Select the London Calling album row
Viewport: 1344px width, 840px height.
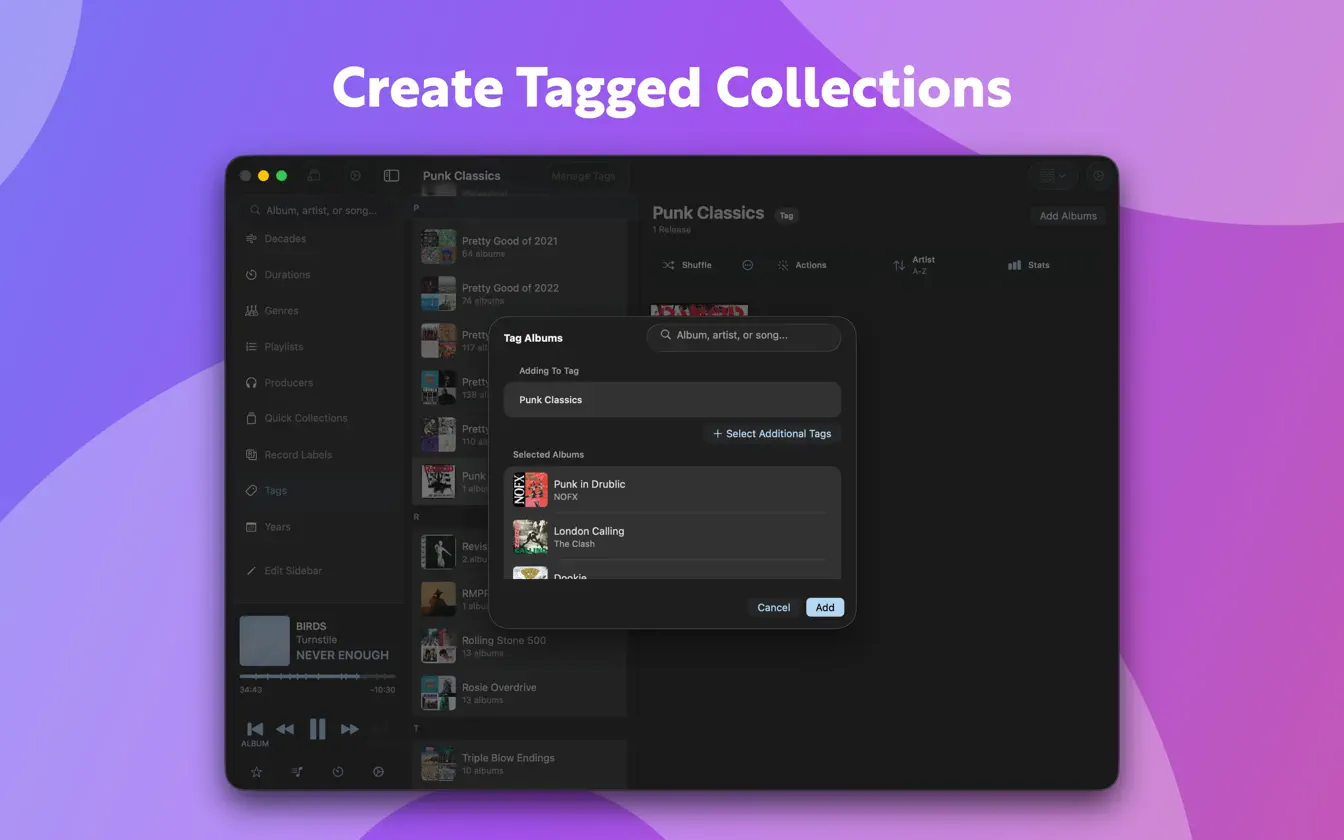coord(672,537)
